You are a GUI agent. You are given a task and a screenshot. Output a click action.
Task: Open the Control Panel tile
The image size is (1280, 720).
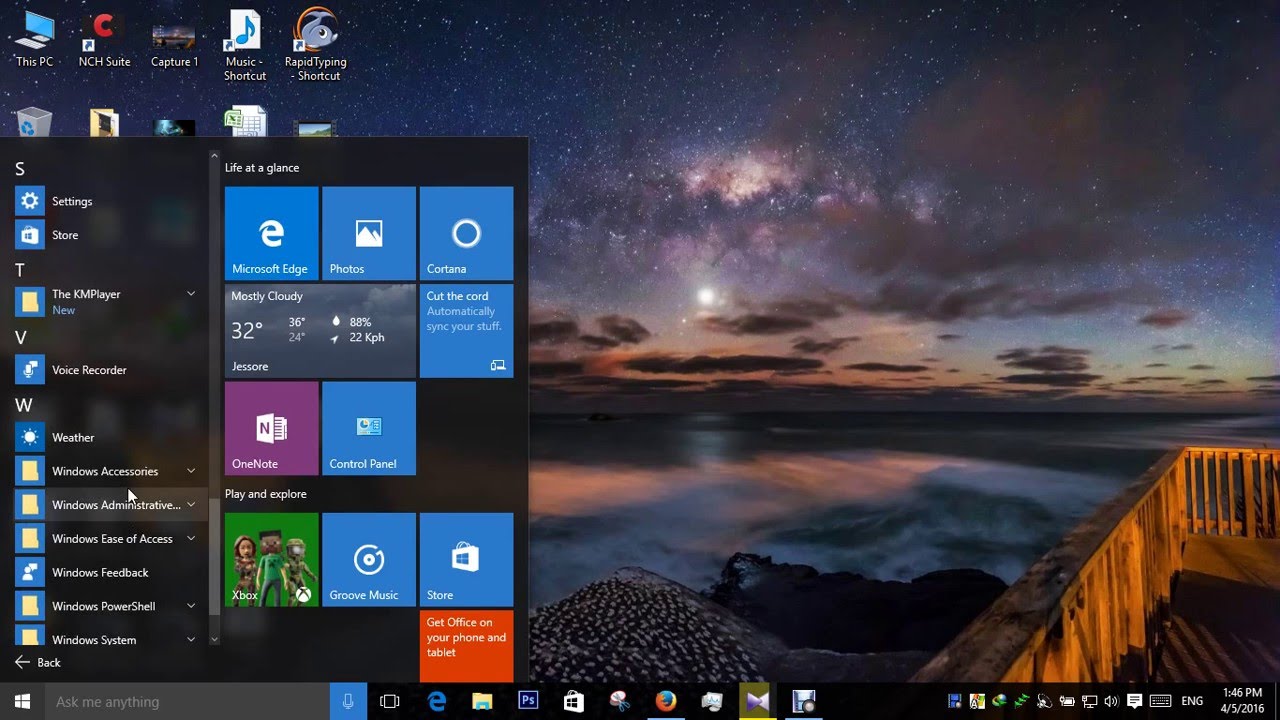pos(369,428)
